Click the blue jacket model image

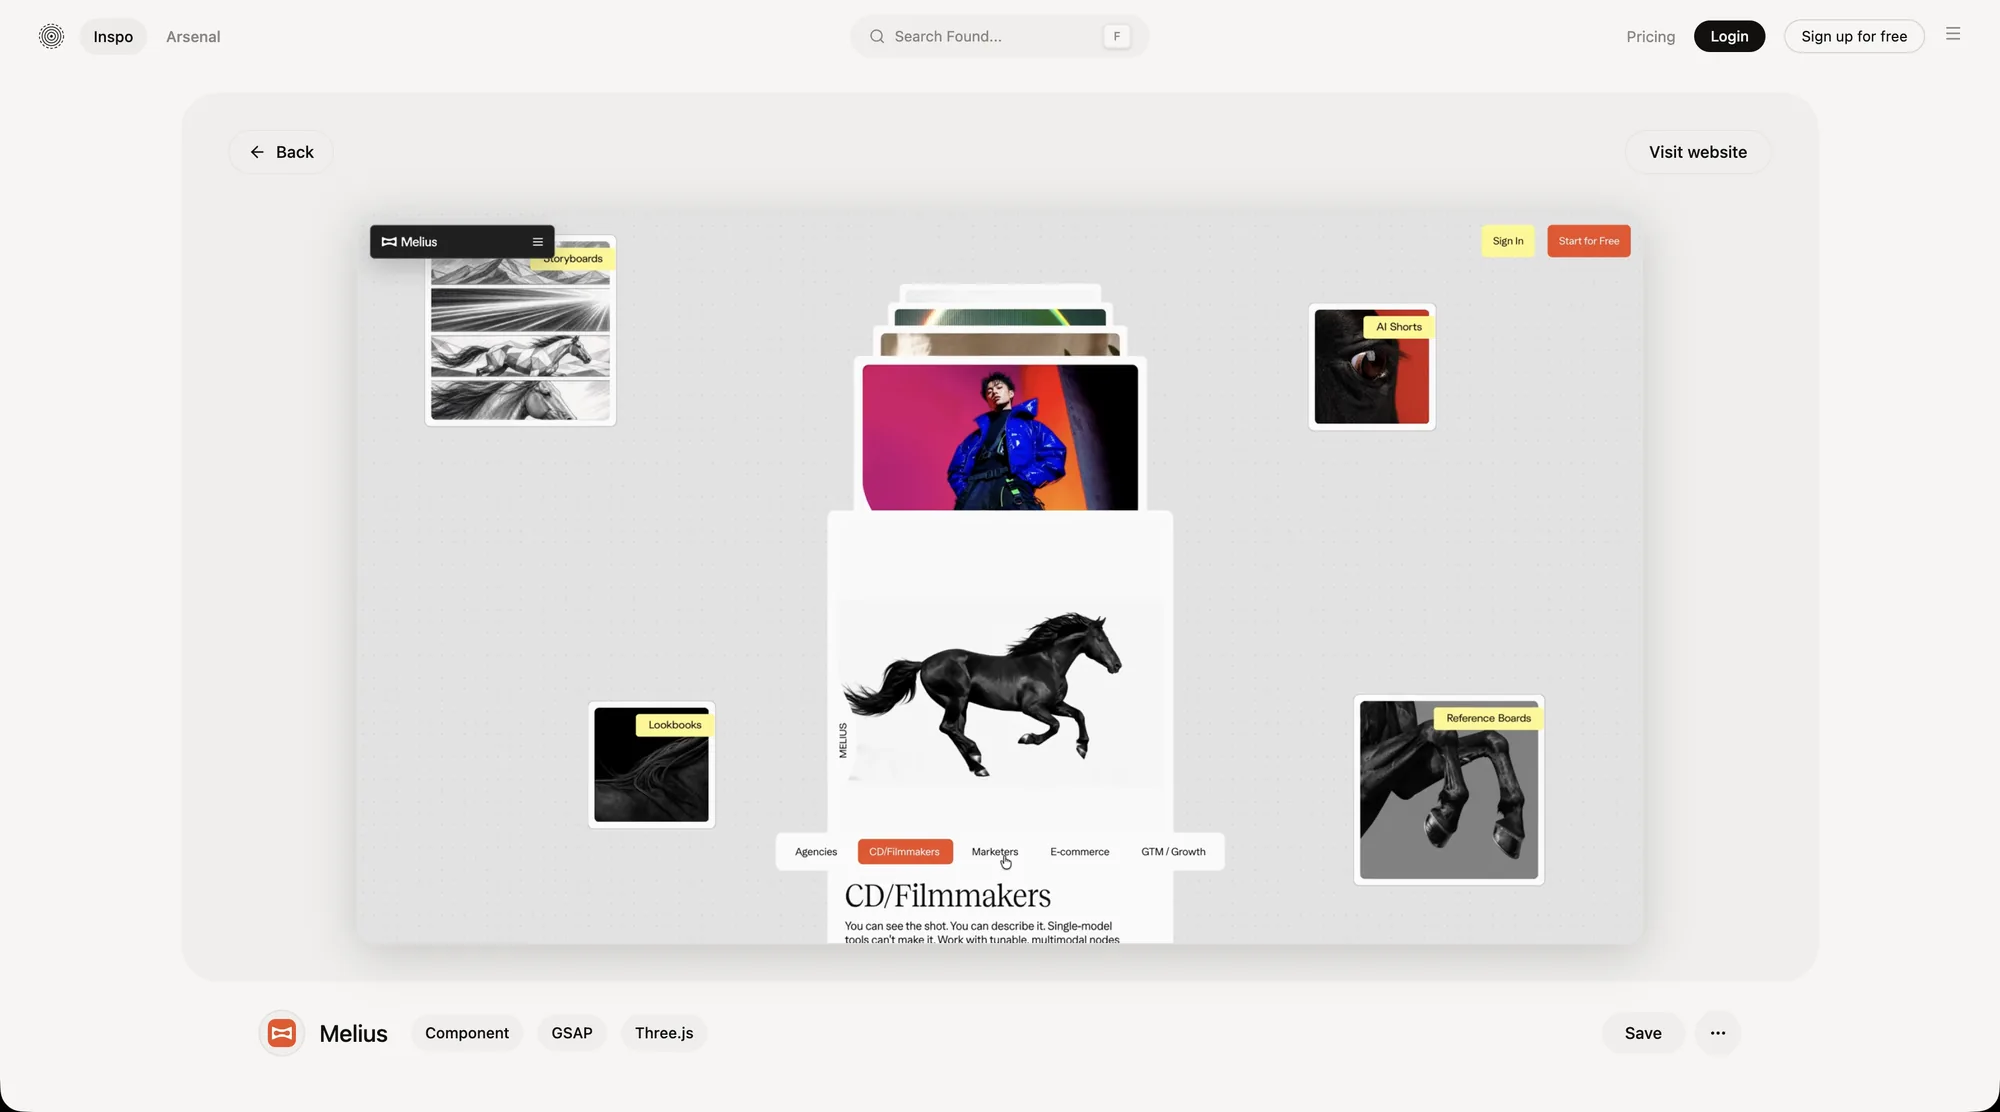(x=1000, y=437)
